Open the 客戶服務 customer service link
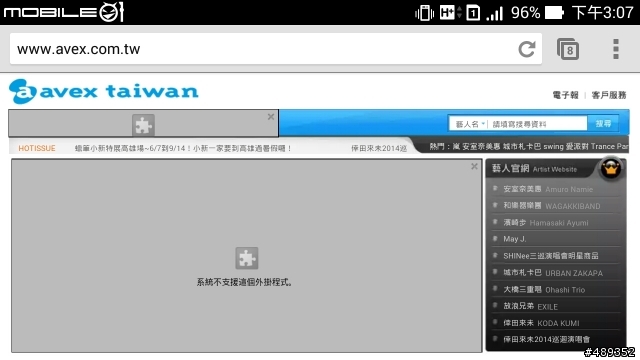Viewport: 640px width, 360px height. 609,95
